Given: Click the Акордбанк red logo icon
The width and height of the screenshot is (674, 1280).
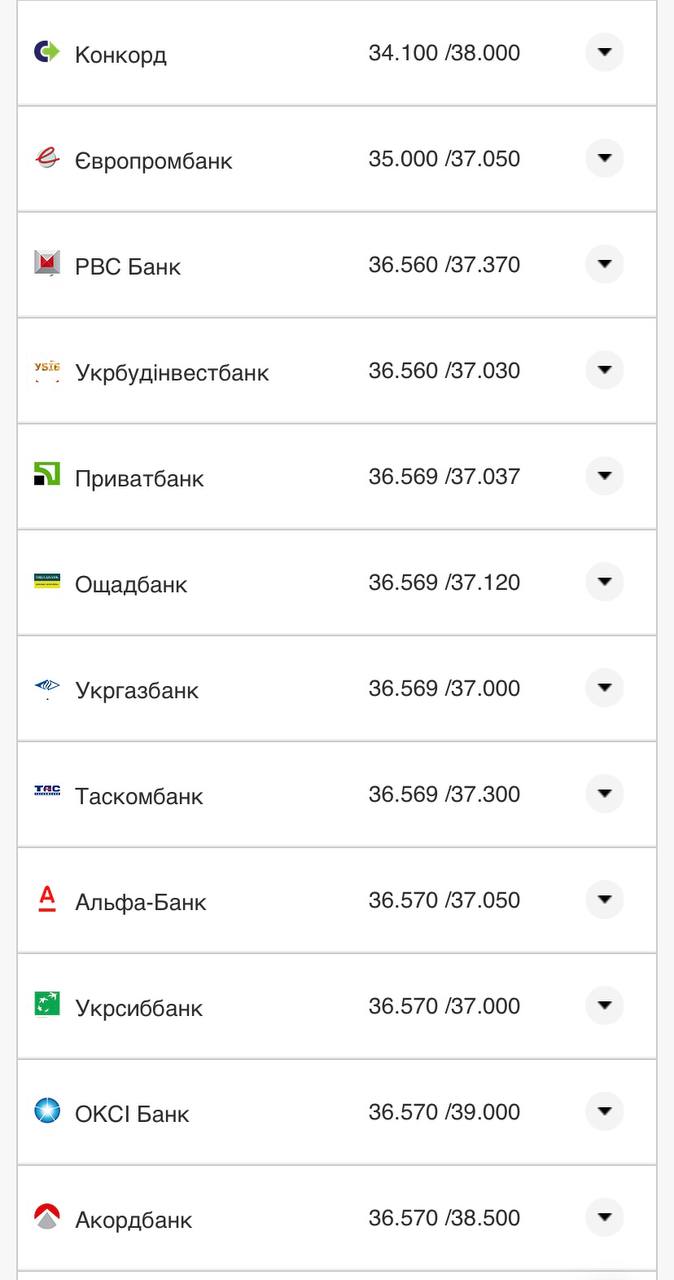Looking at the screenshot, I should [47, 1216].
